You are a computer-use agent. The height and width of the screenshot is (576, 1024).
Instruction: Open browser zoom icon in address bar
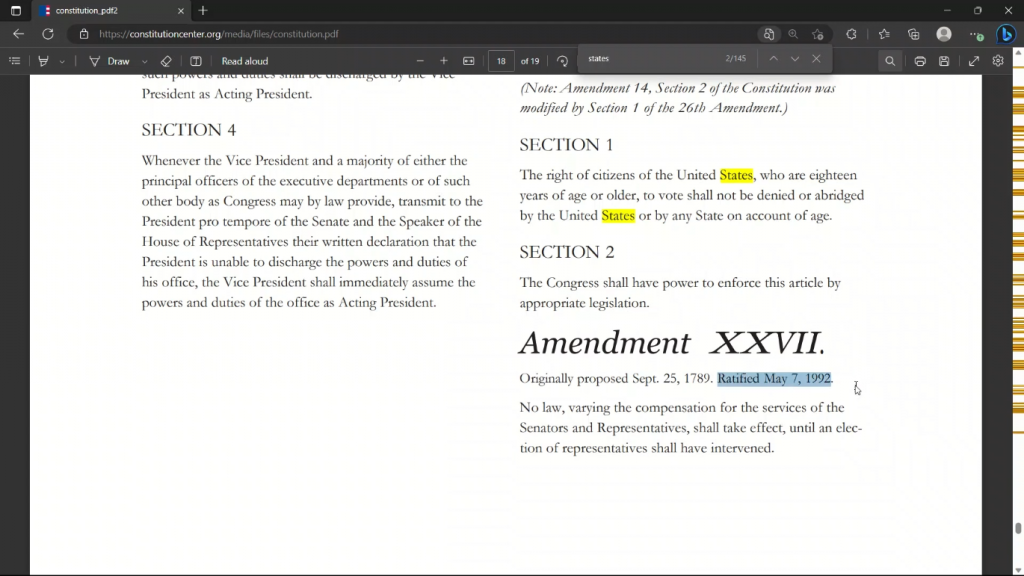tap(793, 34)
